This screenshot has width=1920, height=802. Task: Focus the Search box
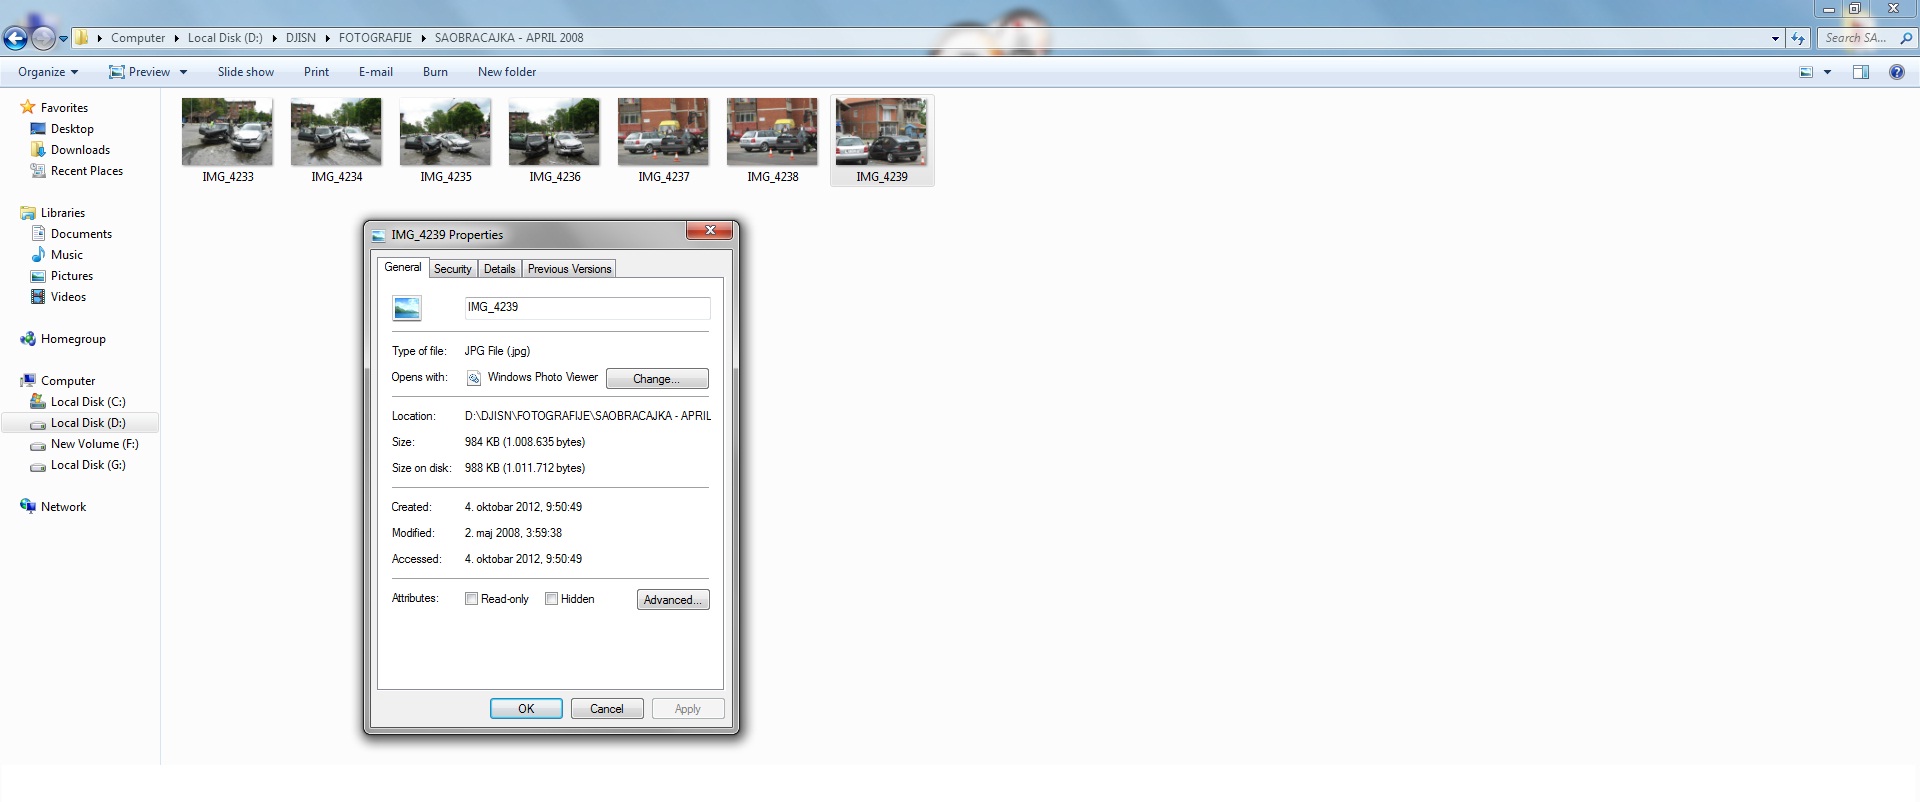[x=1857, y=38]
